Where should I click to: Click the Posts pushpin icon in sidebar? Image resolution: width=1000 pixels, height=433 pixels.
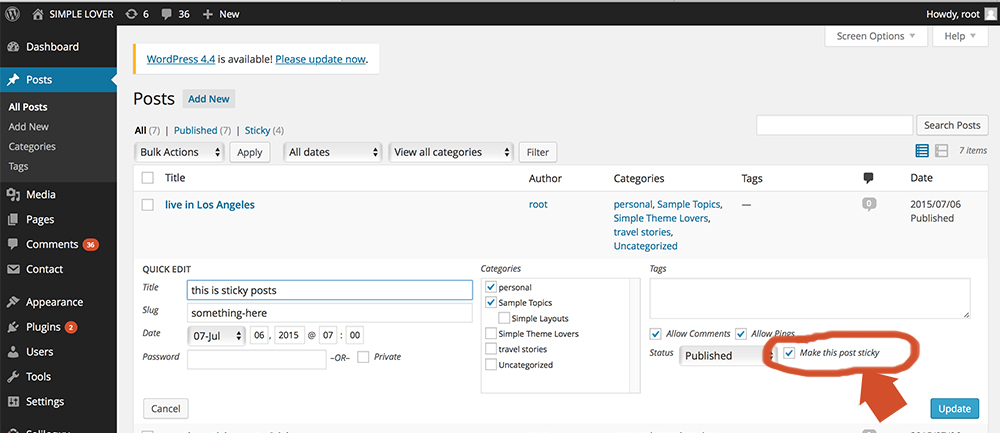13,80
